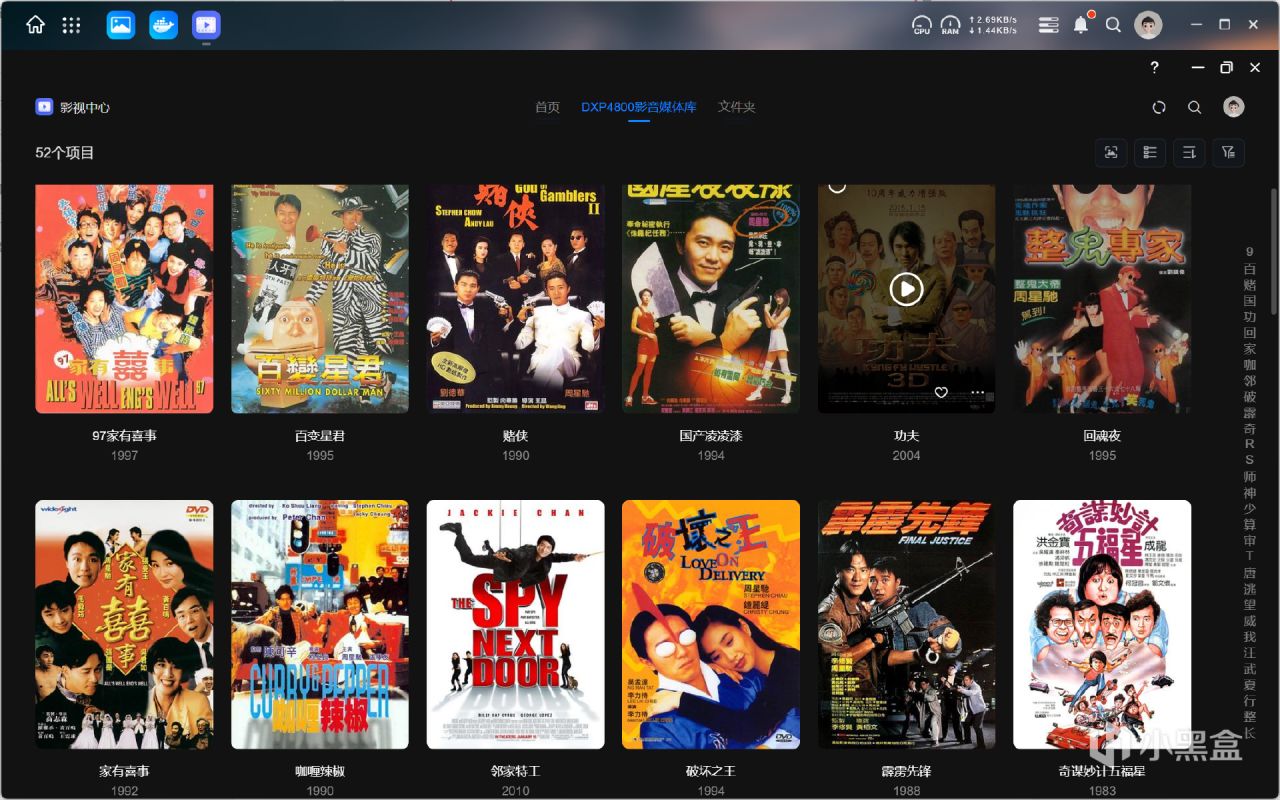Click the 霹雳先锋 title
Screen dimensions: 1280x800
pyautogui.click(x=907, y=771)
